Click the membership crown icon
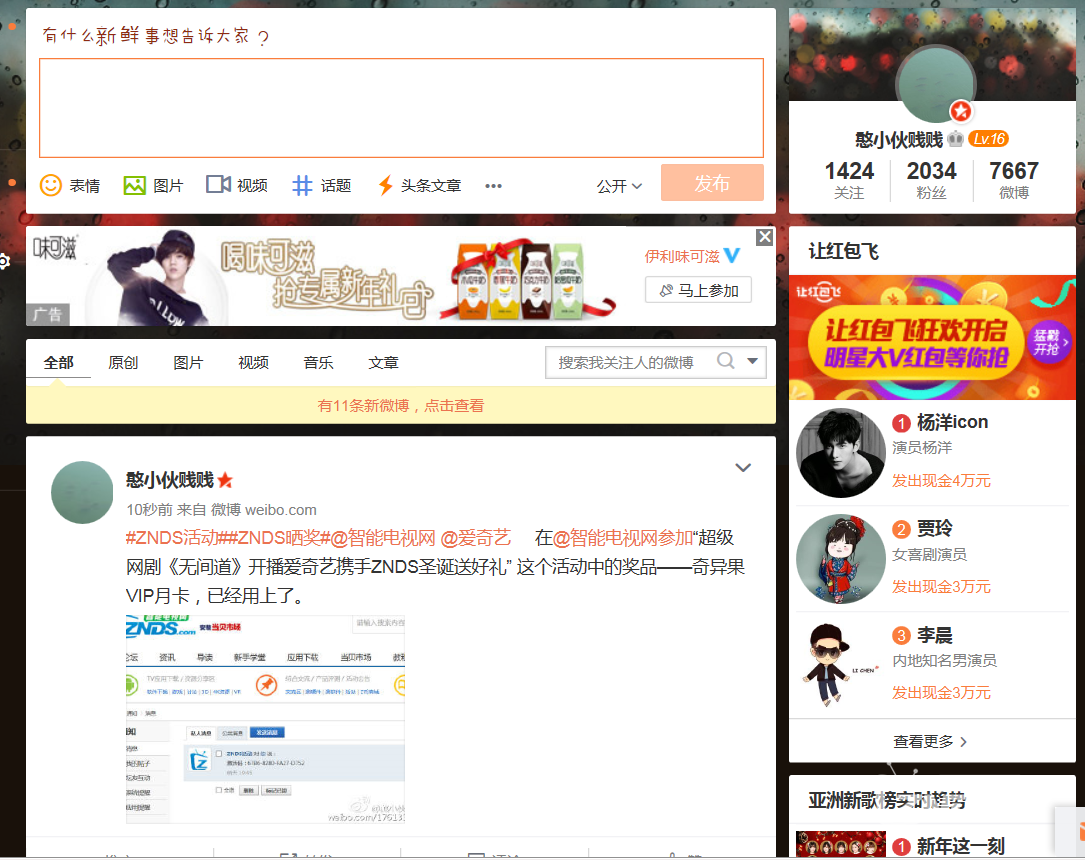This screenshot has height=860, width=1085. [x=956, y=139]
